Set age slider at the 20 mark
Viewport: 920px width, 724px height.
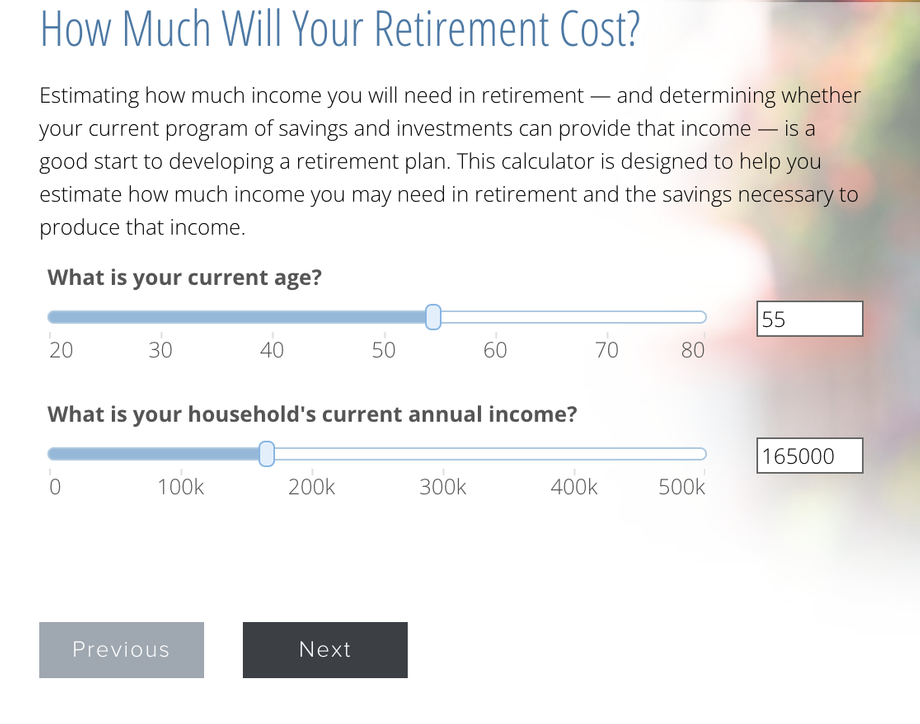50,317
